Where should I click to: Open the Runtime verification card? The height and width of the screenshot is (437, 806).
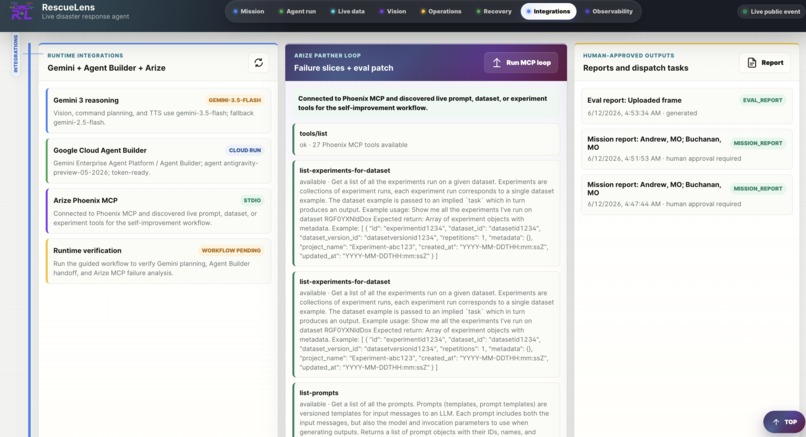pyautogui.click(x=158, y=261)
